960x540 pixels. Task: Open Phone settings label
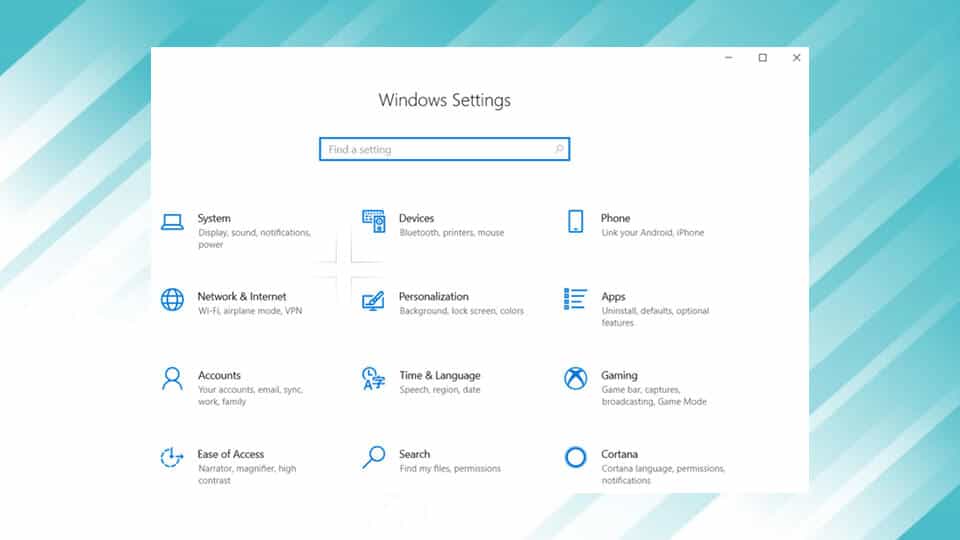(x=615, y=218)
